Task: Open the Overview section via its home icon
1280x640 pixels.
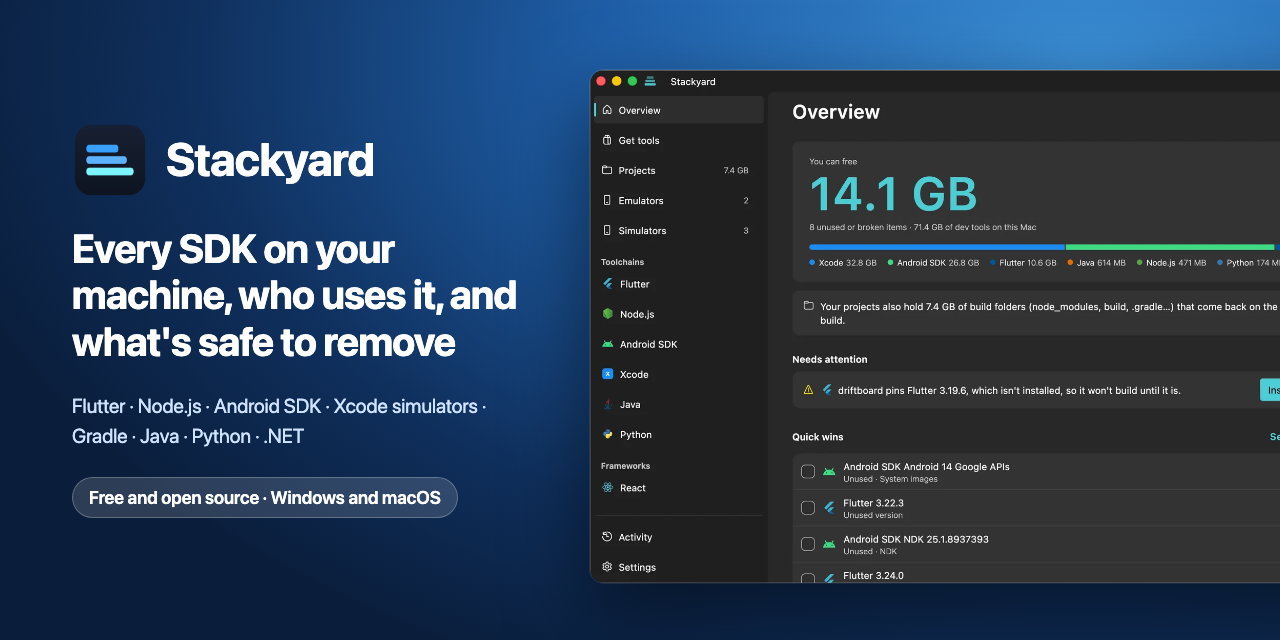Action: 607,110
